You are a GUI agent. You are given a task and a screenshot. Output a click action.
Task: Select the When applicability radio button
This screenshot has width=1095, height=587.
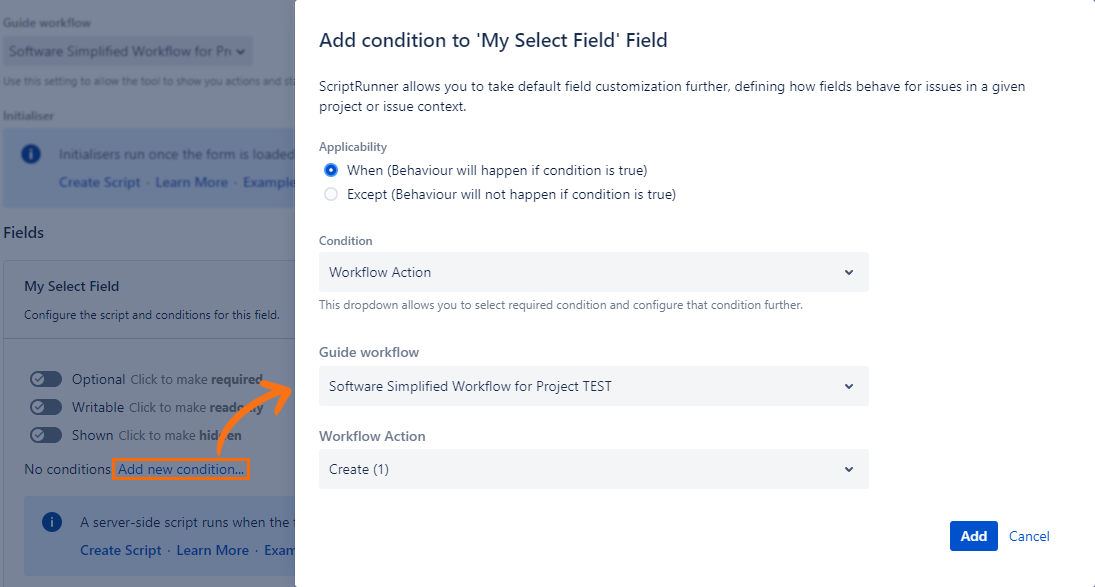click(x=331, y=170)
